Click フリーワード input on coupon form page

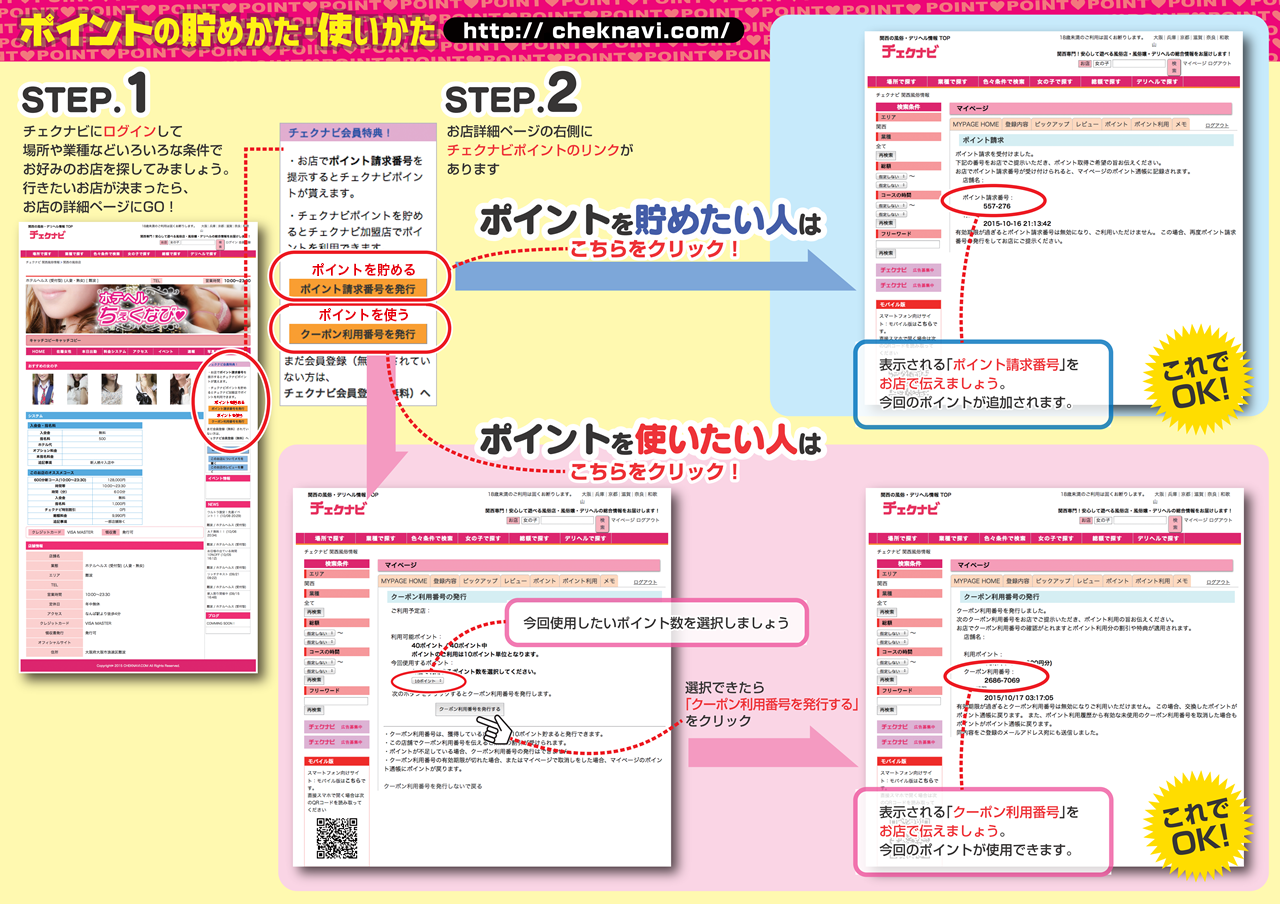(x=336, y=701)
